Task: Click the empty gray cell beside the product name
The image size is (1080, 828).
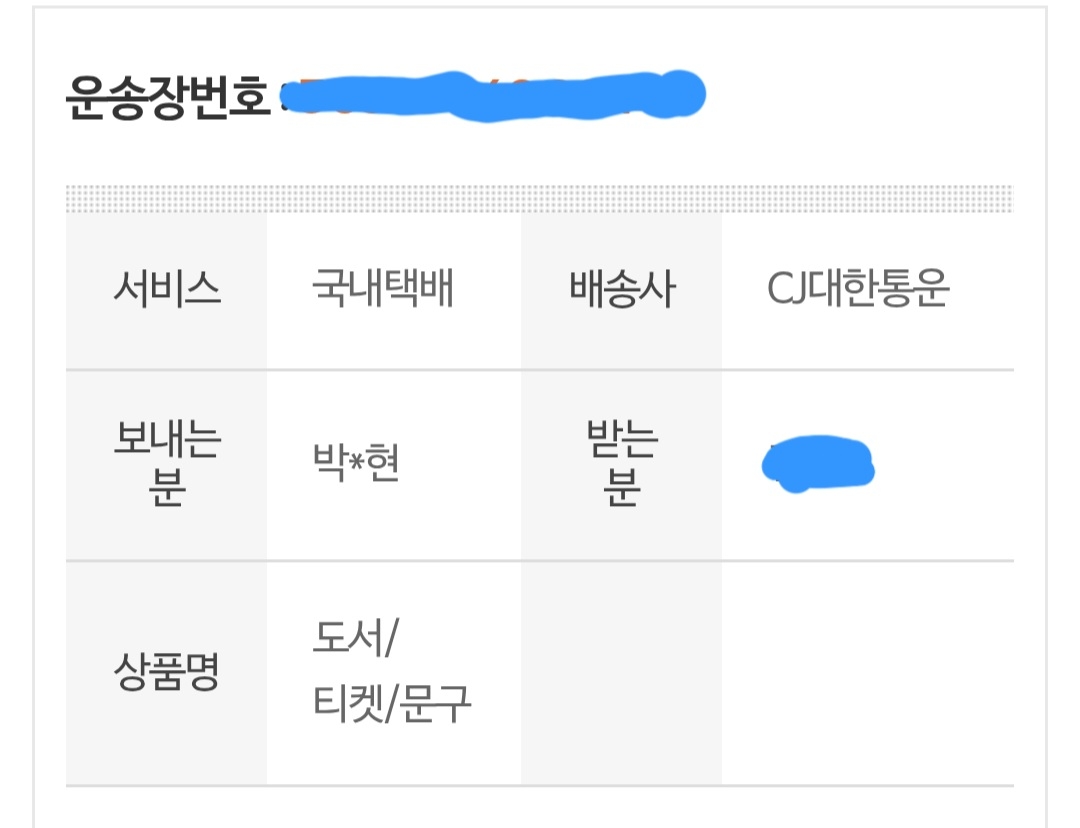Action: [621, 673]
